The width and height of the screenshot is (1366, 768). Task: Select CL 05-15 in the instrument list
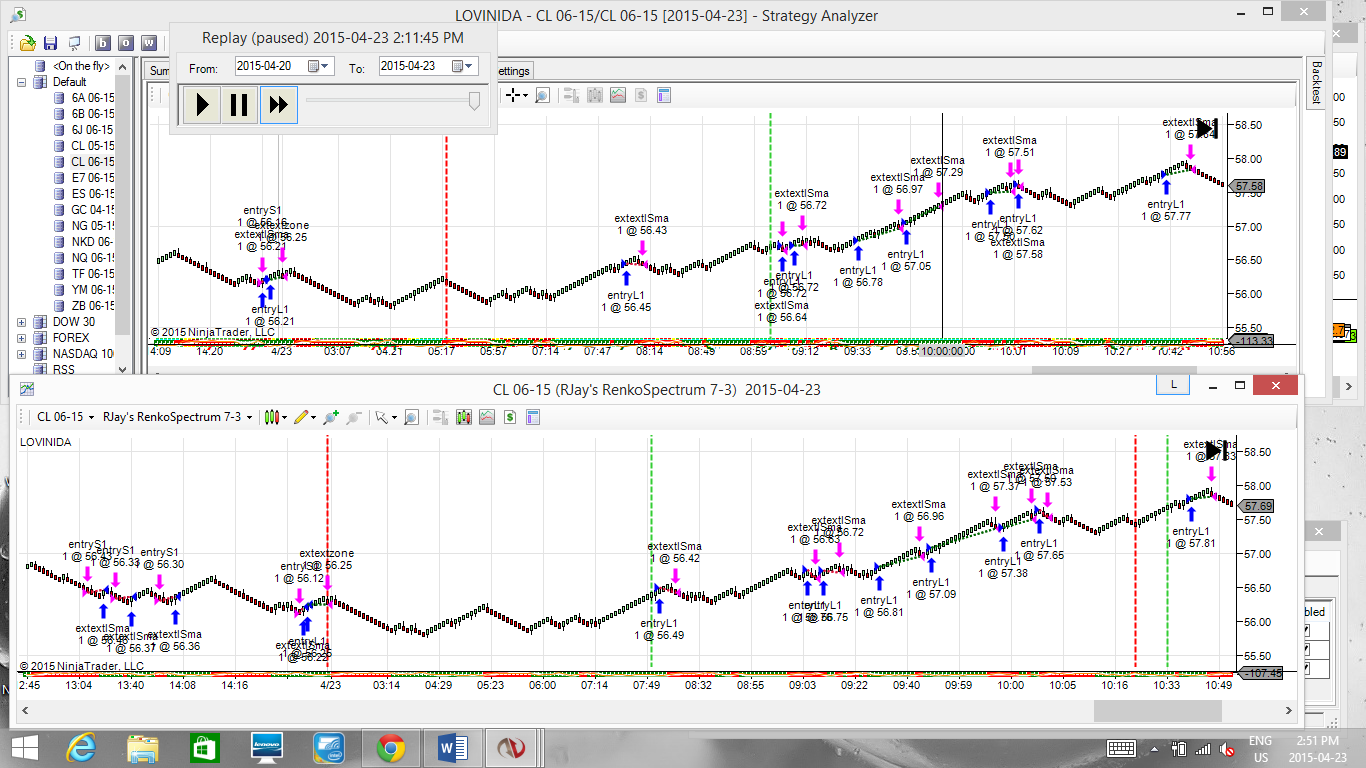click(x=92, y=146)
